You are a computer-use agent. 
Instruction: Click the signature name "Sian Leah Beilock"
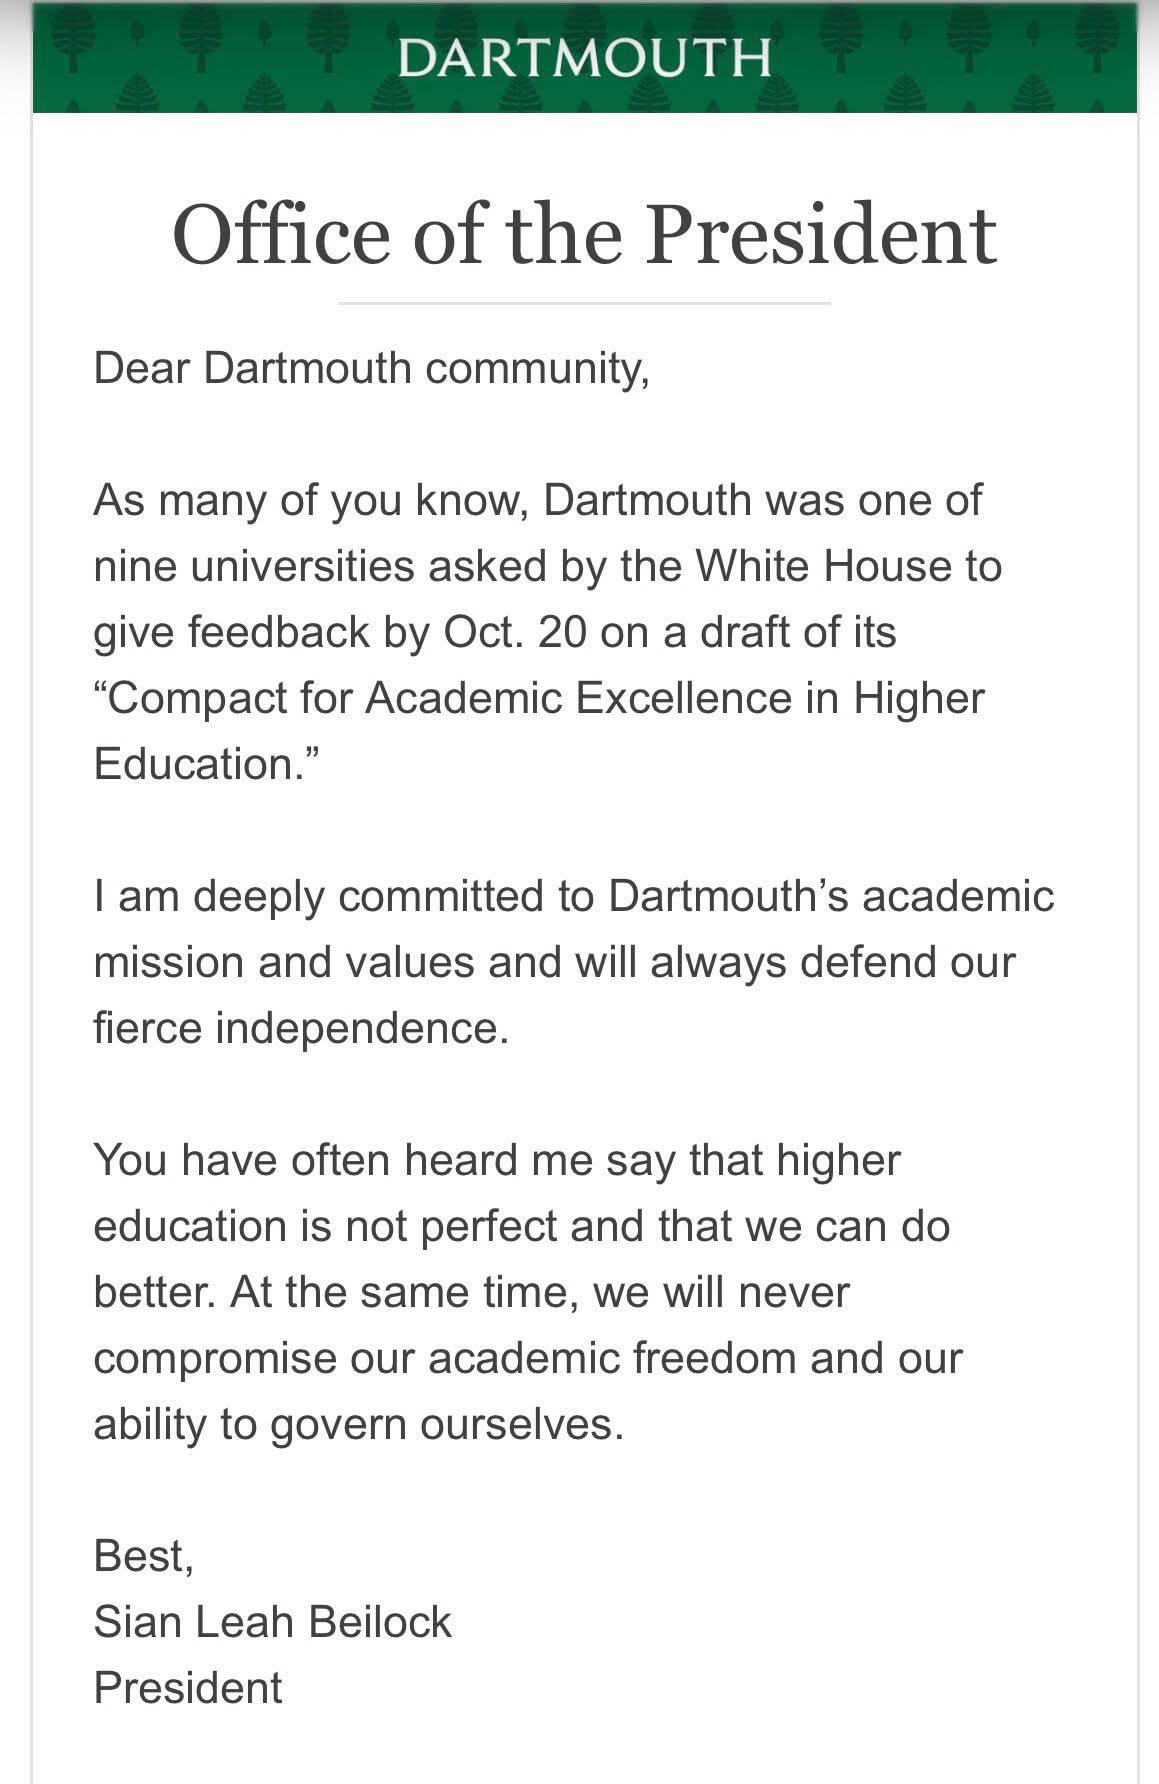coord(272,1622)
